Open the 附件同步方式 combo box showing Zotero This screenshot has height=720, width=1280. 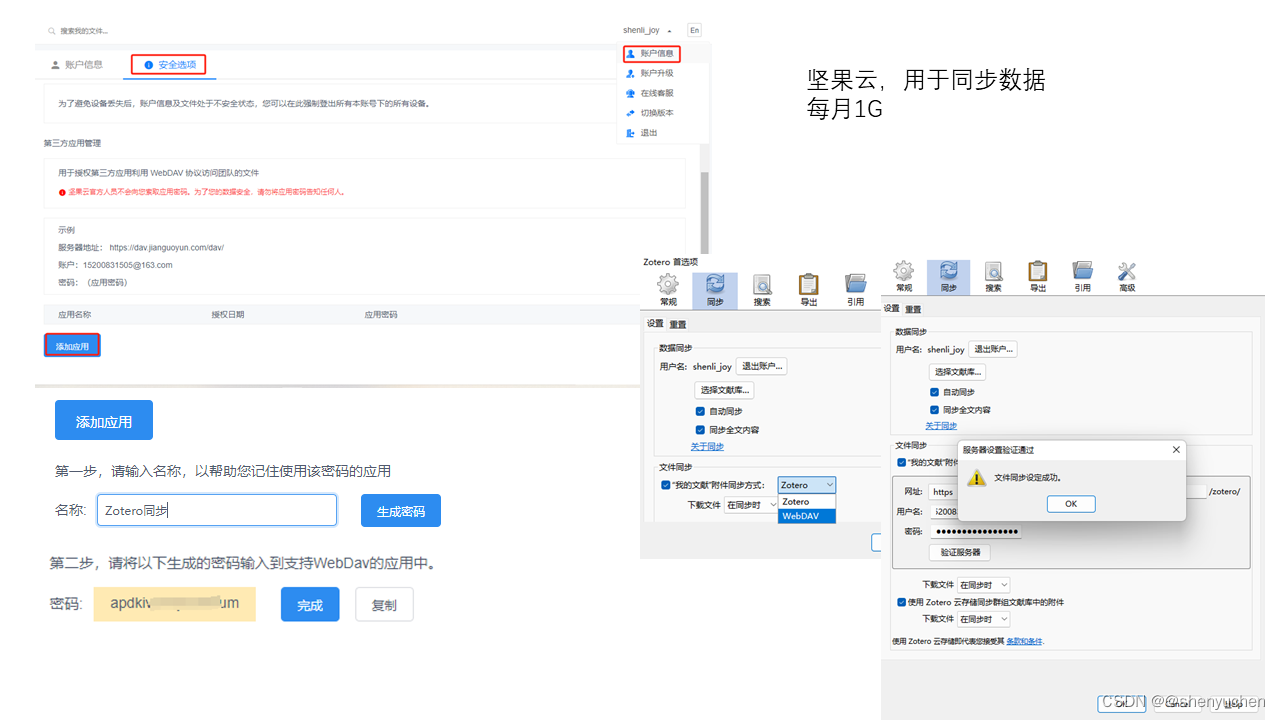tap(806, 485)
